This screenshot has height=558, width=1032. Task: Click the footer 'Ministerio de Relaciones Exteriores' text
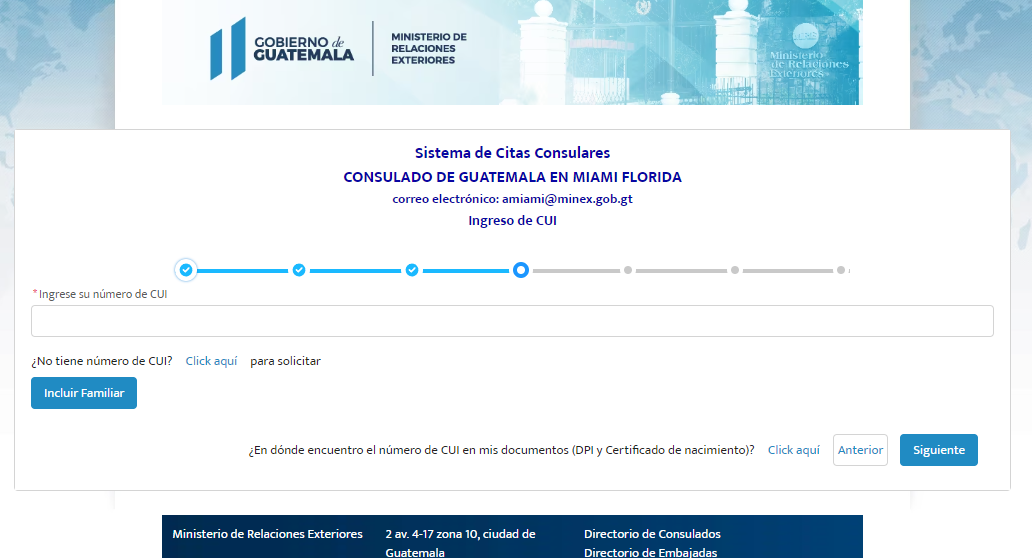[x=267, y=534]
